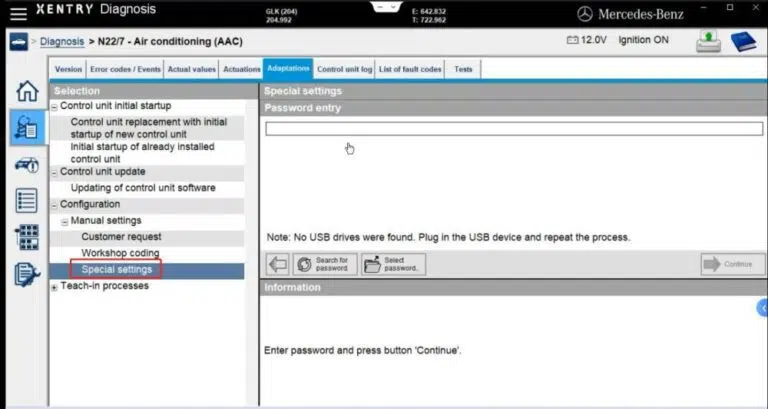Open the vehicle warning icon in sidebar
This screenshot has height=409, width=768.
27,165
